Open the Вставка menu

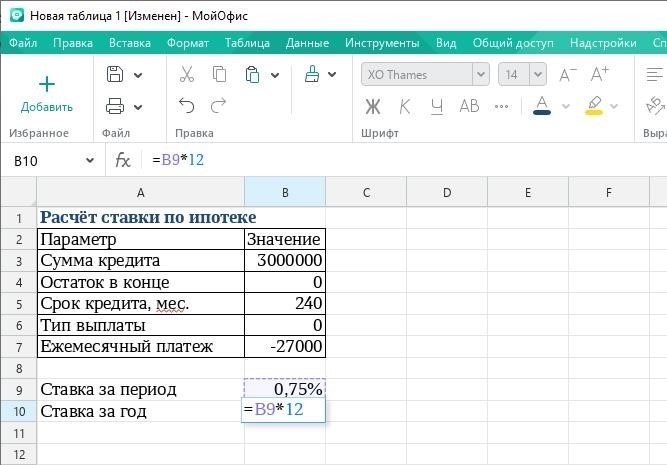click(x=130, y=43)
